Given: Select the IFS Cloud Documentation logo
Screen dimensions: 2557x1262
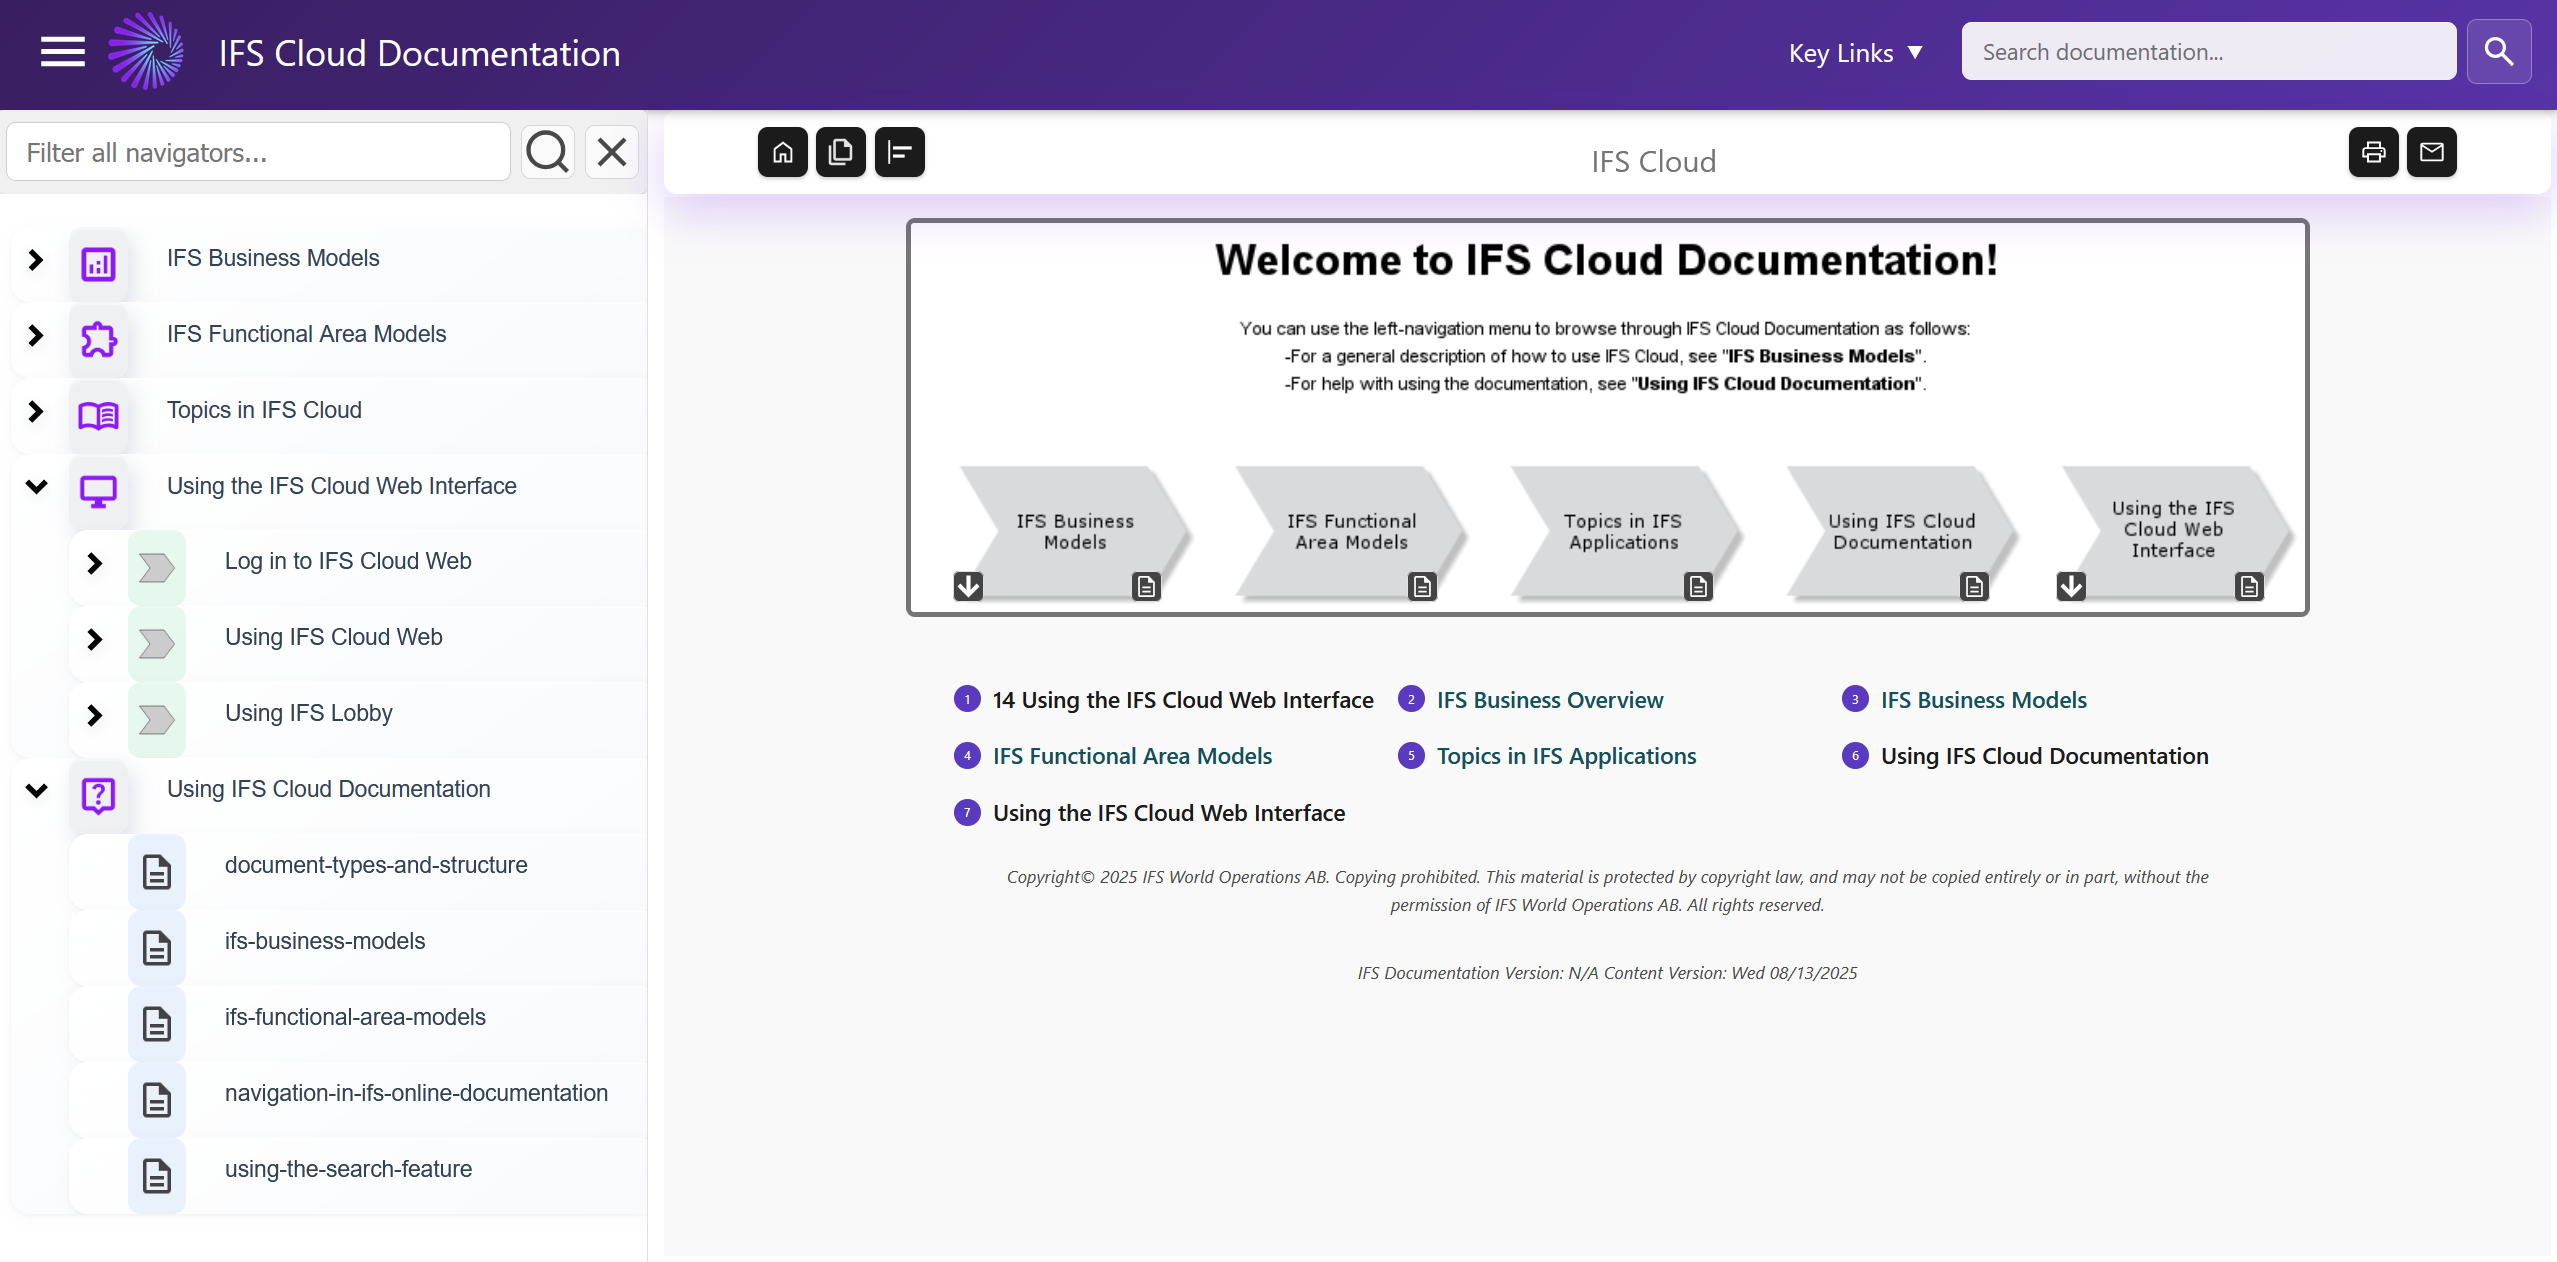Looking at the screenshot, I should pyautogui.click(x=148, y=51).
